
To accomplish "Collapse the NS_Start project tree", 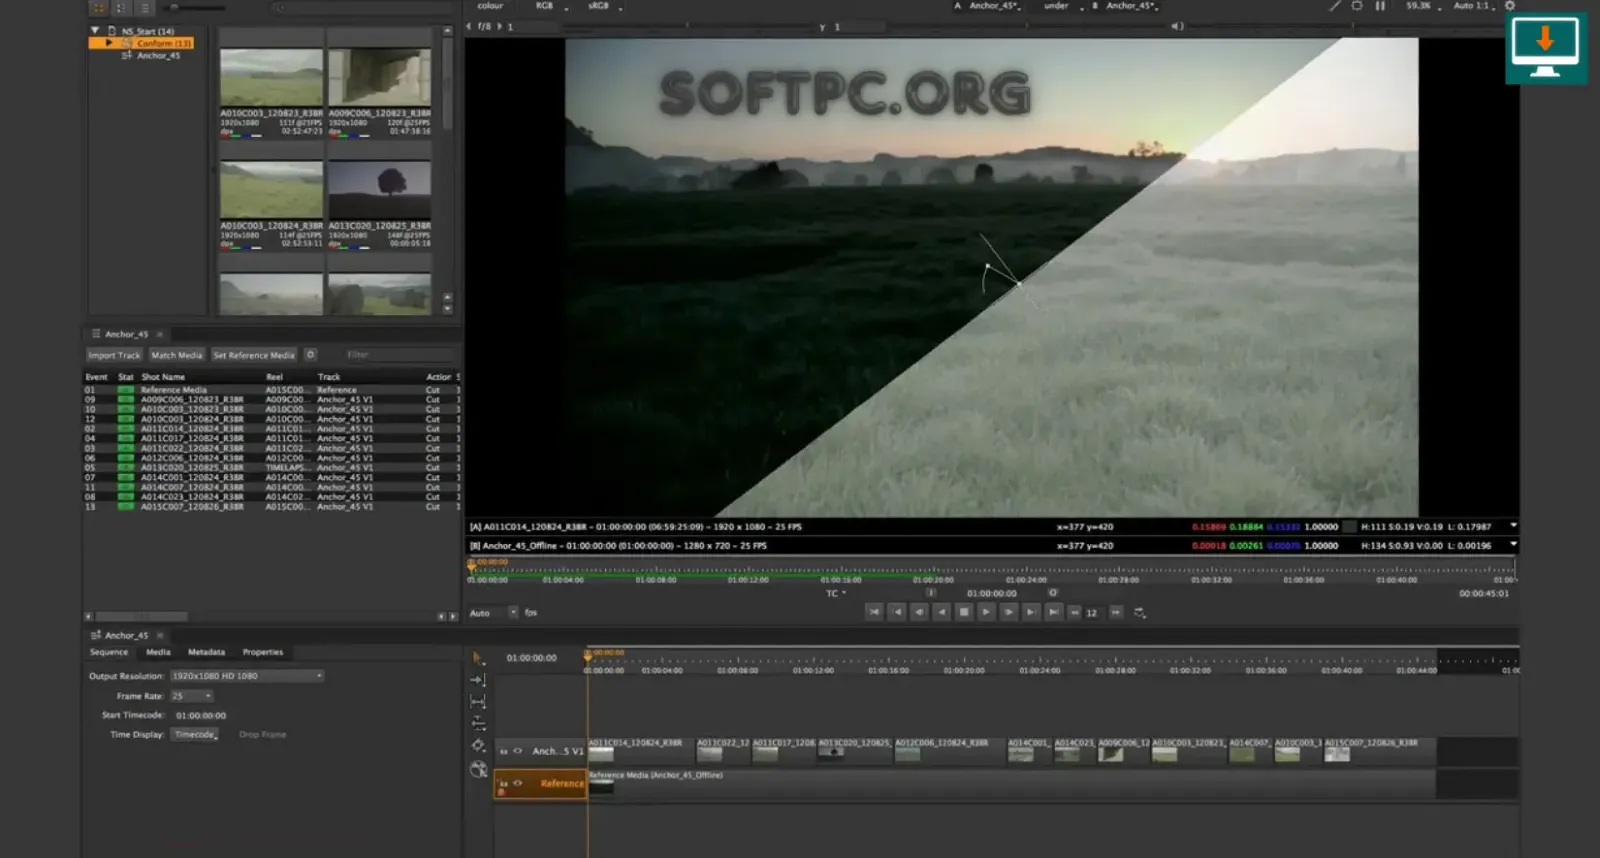I will point(95,31).
